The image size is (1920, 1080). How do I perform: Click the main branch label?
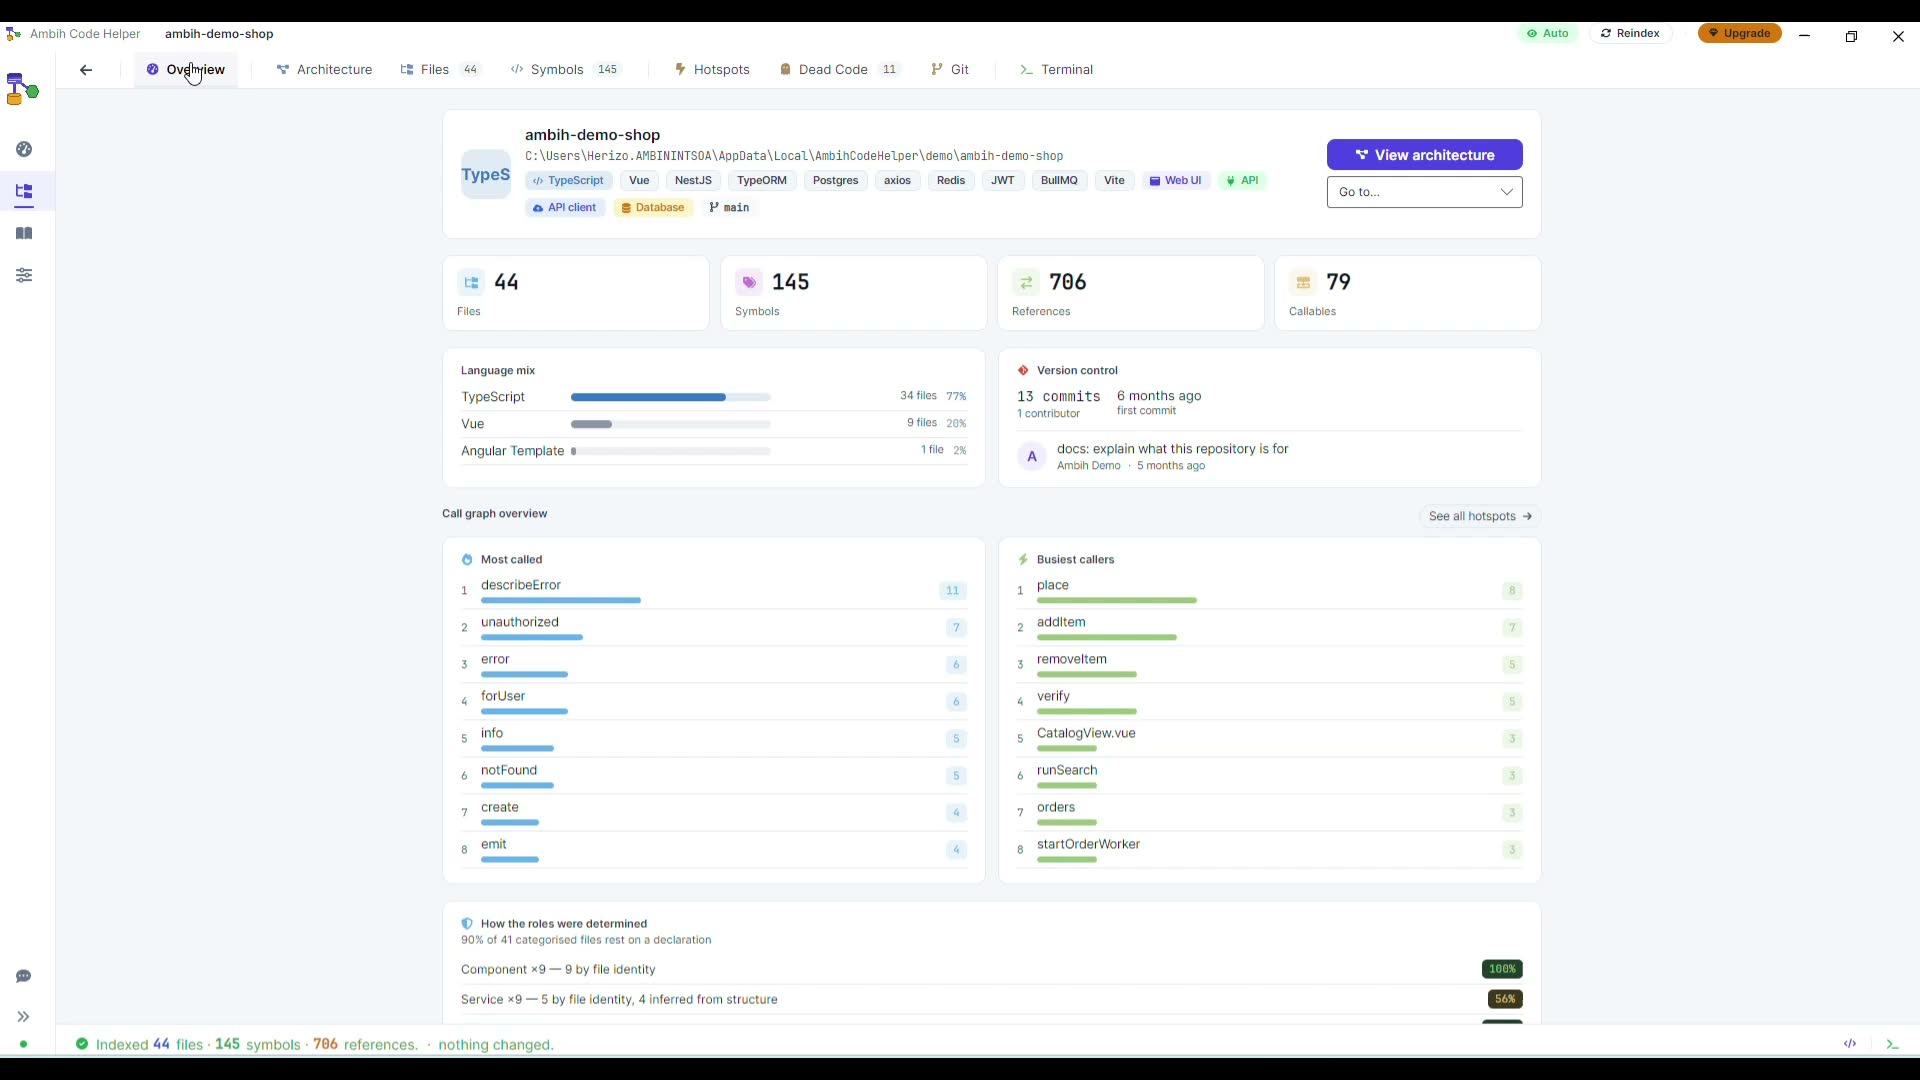pyautogui.click(x=729, y=208)
